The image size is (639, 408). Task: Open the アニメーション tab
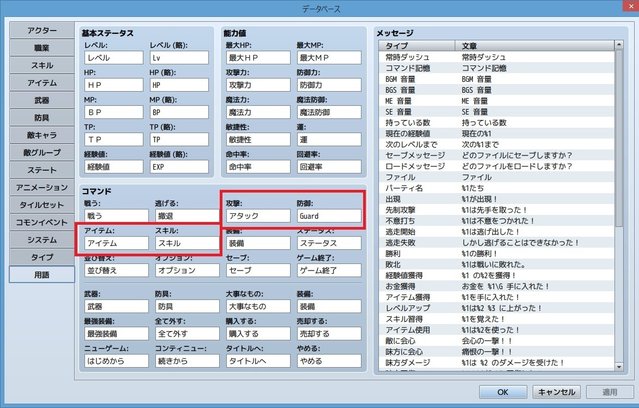pyautogui.click(x=42, y=187)
